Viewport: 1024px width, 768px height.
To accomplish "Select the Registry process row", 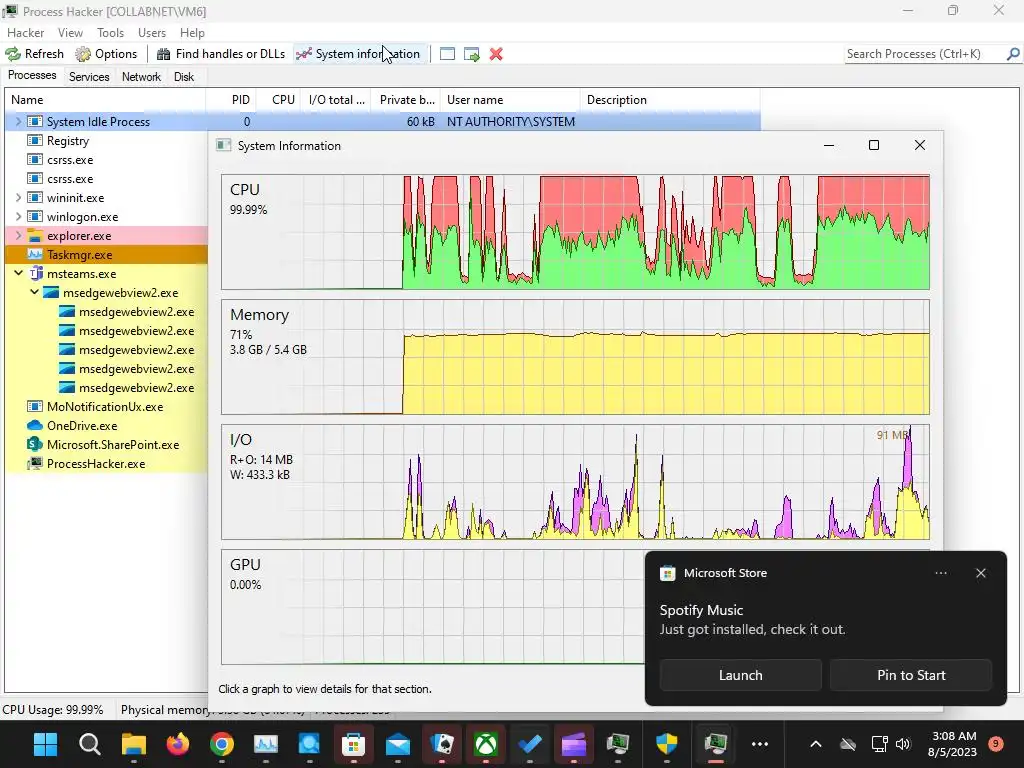I will click(106, 140).
